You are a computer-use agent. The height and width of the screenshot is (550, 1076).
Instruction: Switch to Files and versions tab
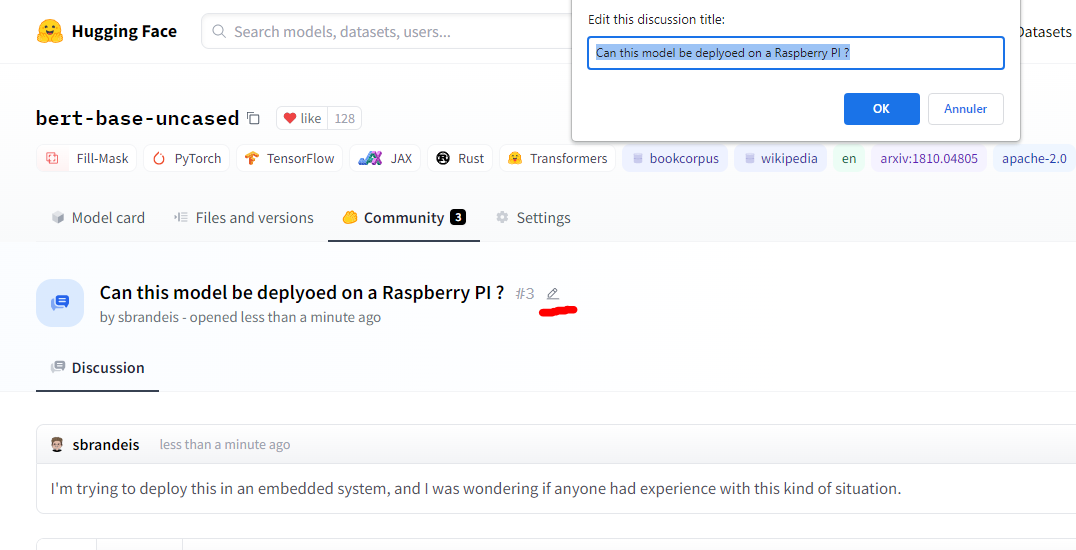(243, 218)
